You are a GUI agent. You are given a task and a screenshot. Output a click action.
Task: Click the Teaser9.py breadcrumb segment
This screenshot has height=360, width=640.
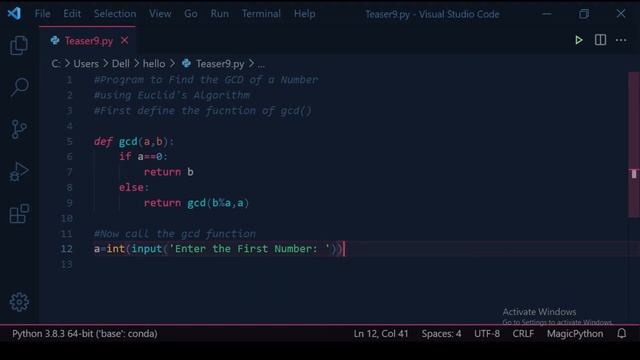tap(220, 64)
